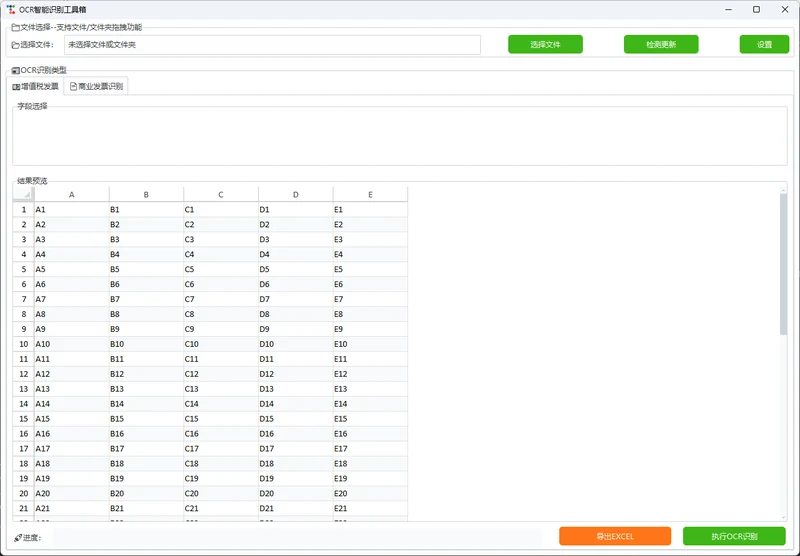Click cell B7 in the results grid
Image resolution: width=800 pixels, height=556 pixels.
pos(146,299)
